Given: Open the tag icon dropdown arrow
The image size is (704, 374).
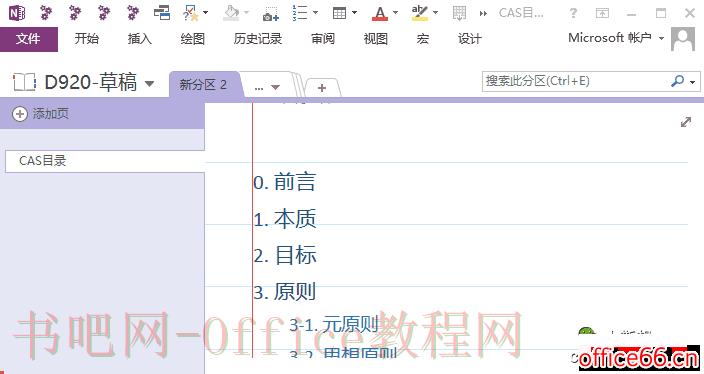Looking at the screenshot, I should click(x=206, y=13).
